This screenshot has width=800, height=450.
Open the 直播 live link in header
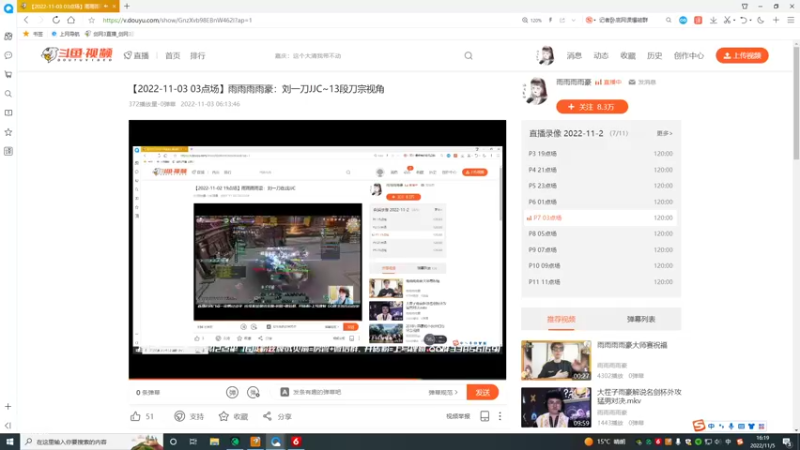(x=136, y=56)
